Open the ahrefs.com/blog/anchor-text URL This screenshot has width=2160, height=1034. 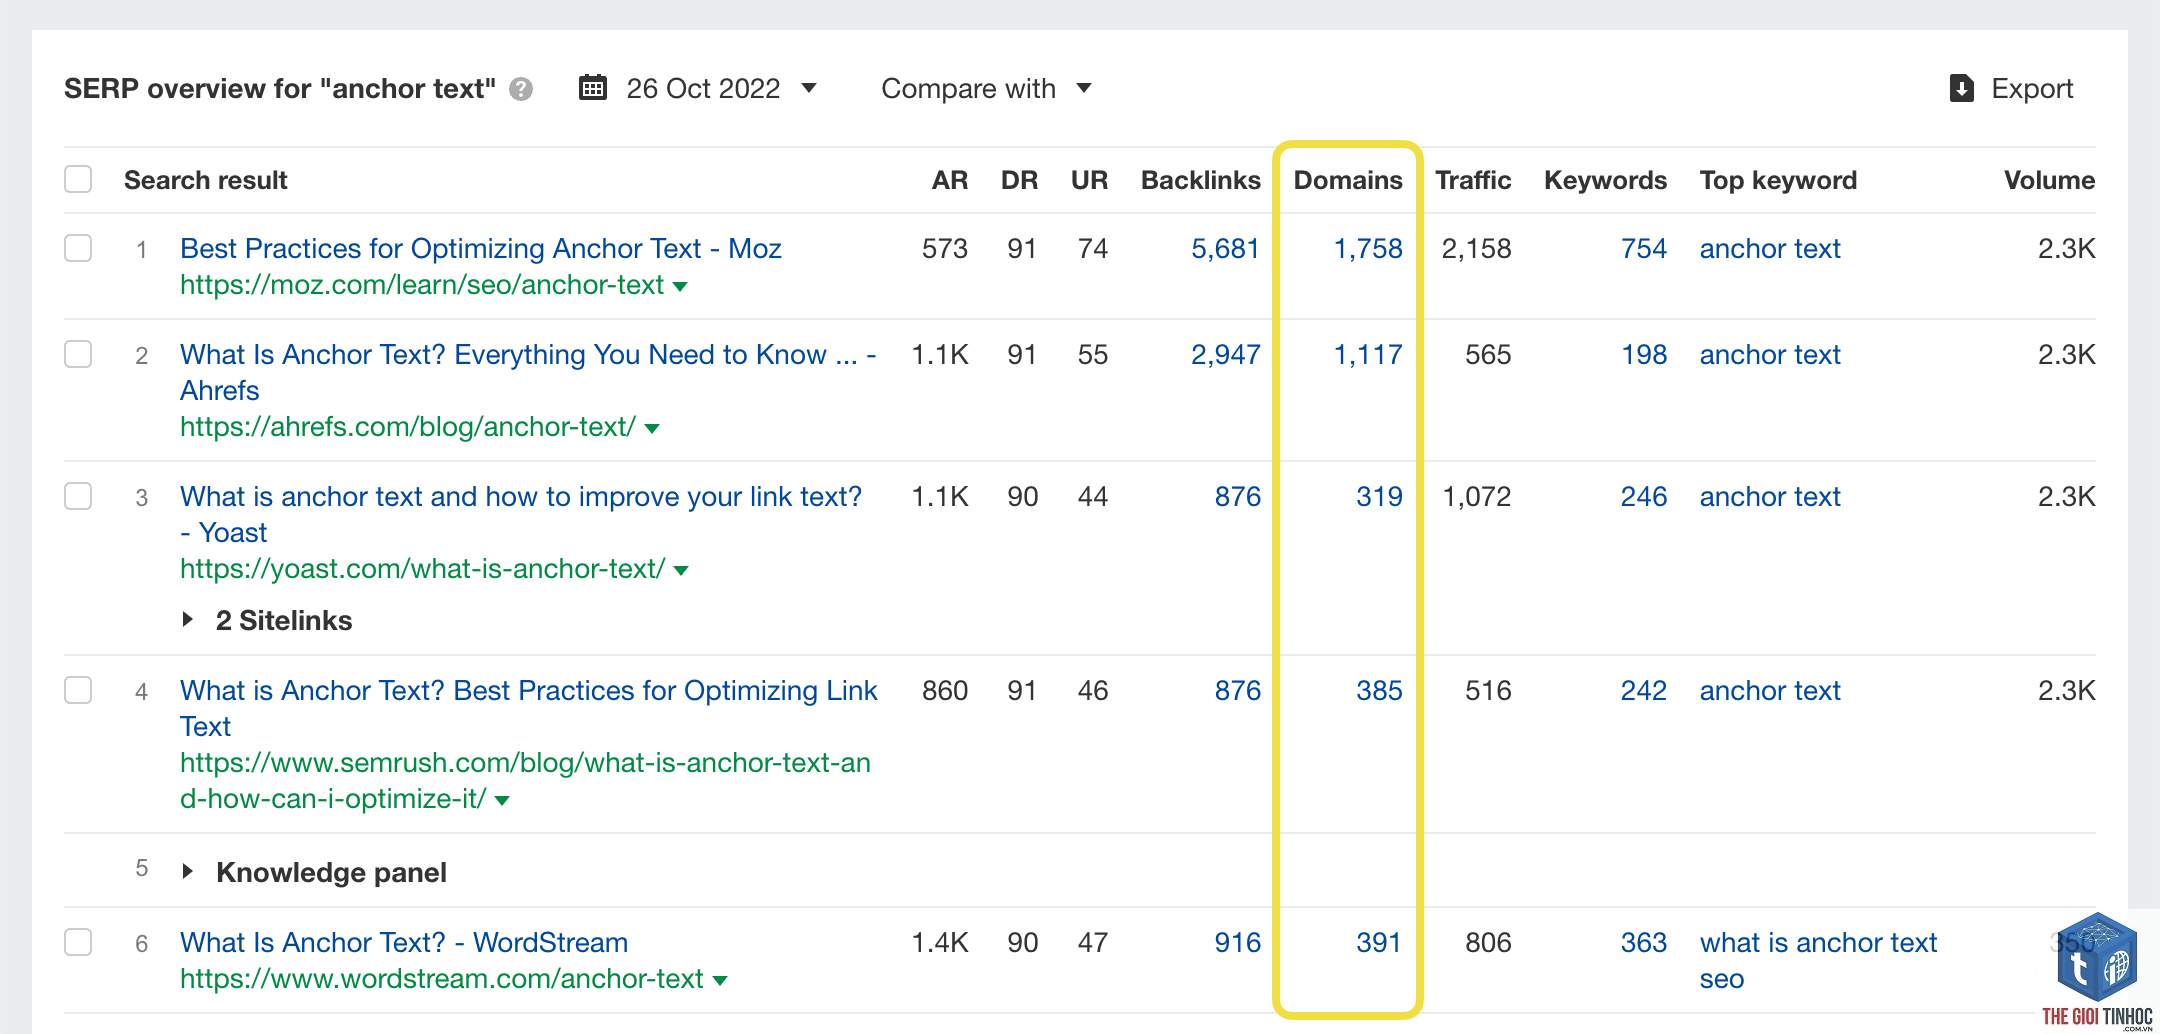[408, 427]
